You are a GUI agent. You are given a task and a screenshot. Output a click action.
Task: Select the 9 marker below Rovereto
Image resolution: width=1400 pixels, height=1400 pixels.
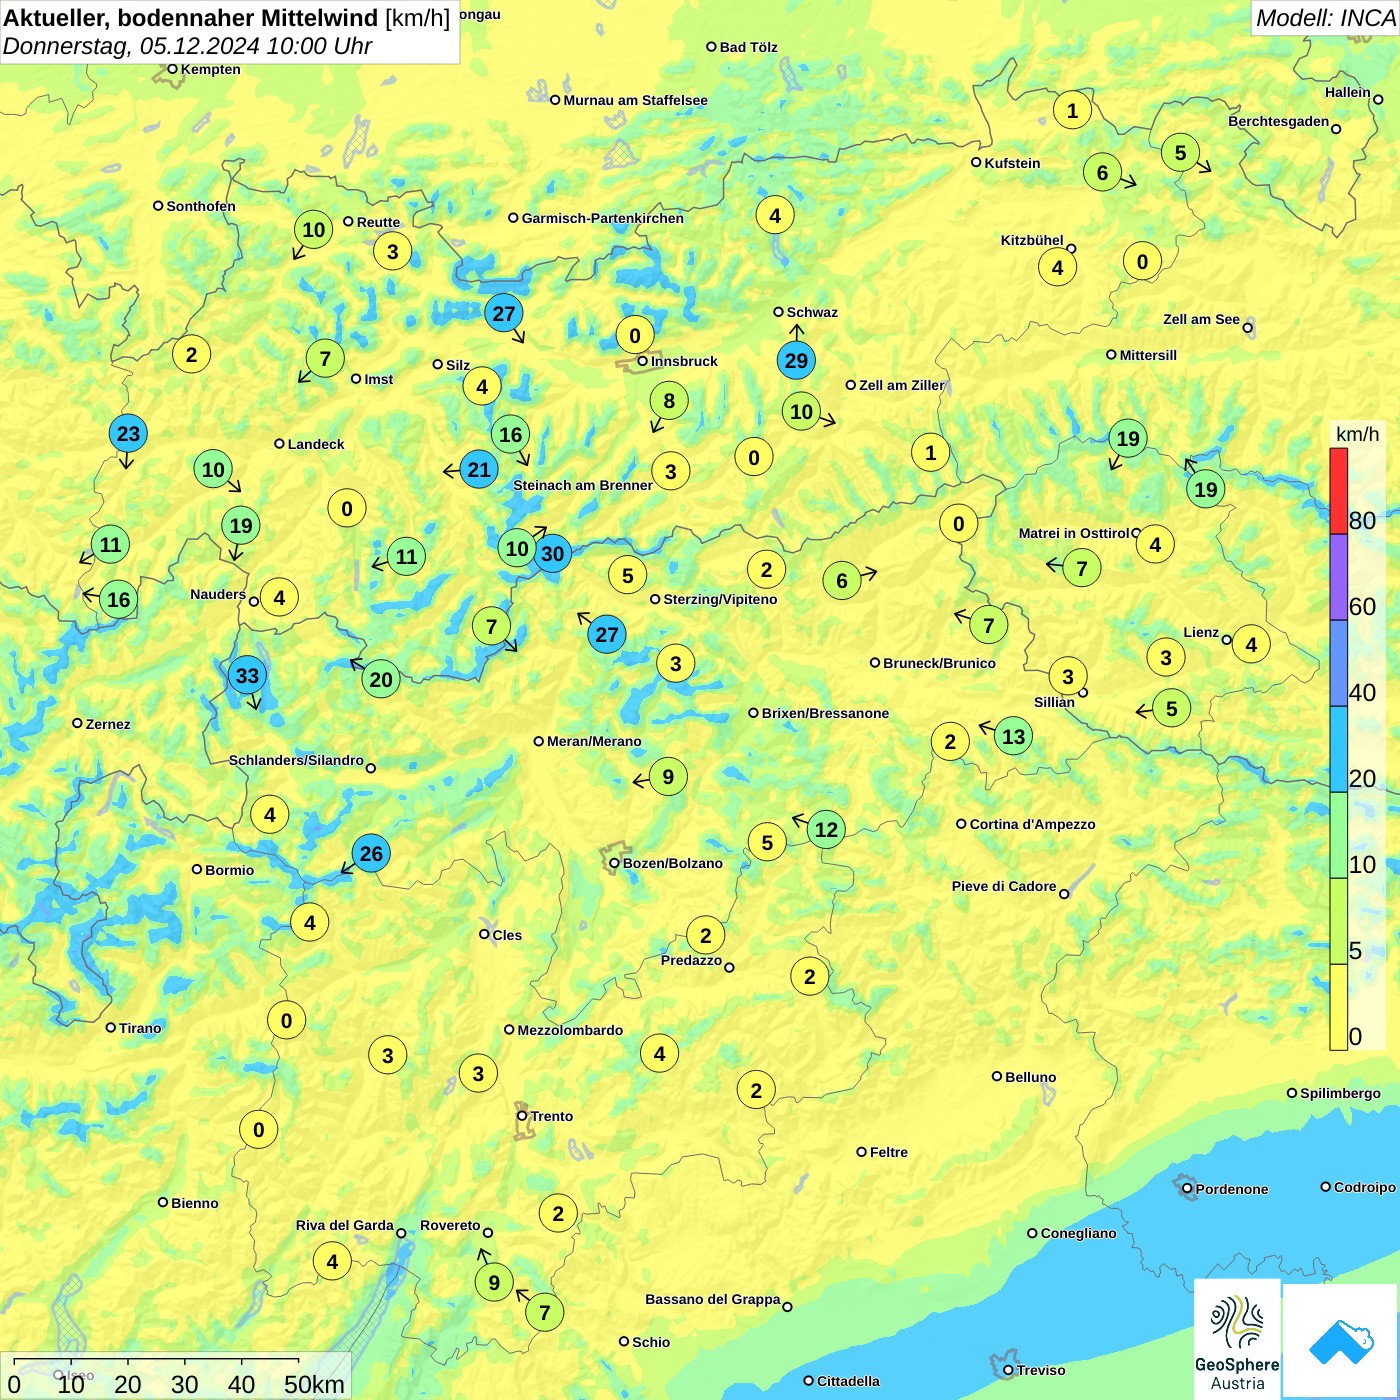(x=494, y=1283)
